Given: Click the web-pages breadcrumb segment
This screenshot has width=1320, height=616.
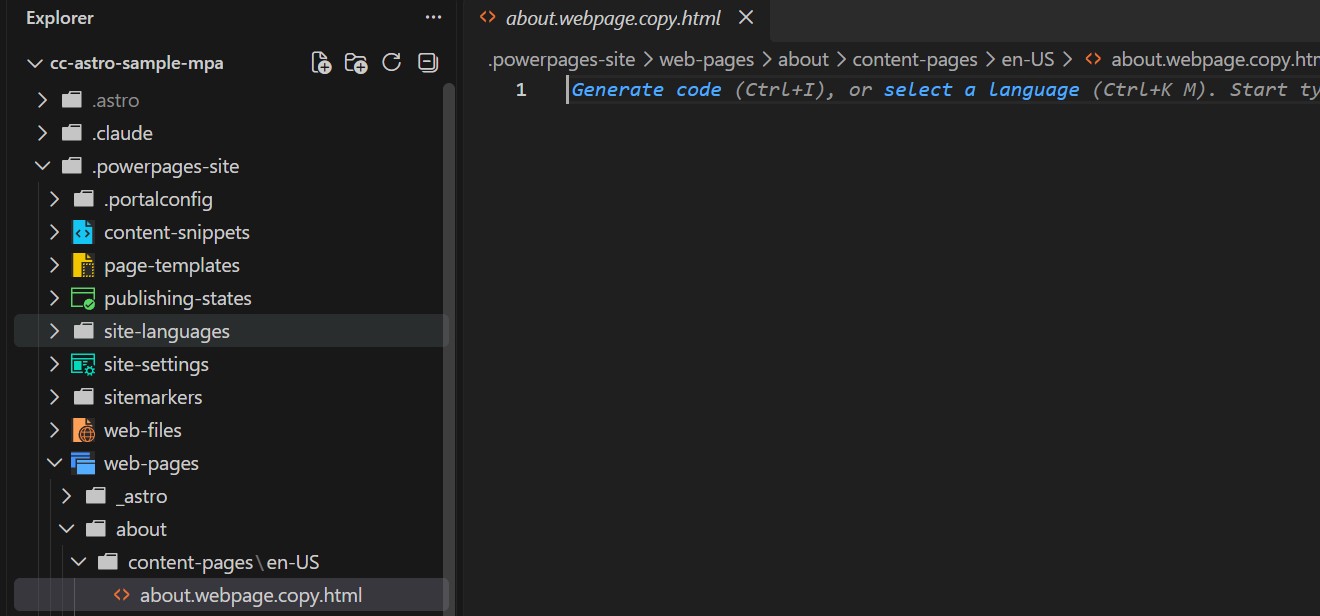Looking at the screenshot, I should [706, 60].
